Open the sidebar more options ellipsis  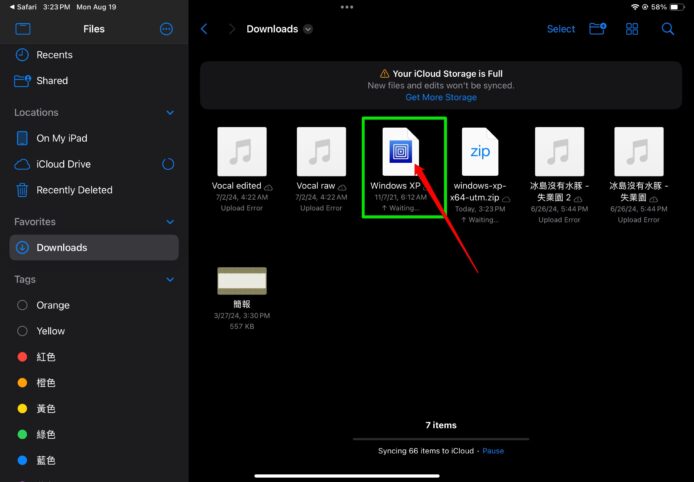[166, 29]
